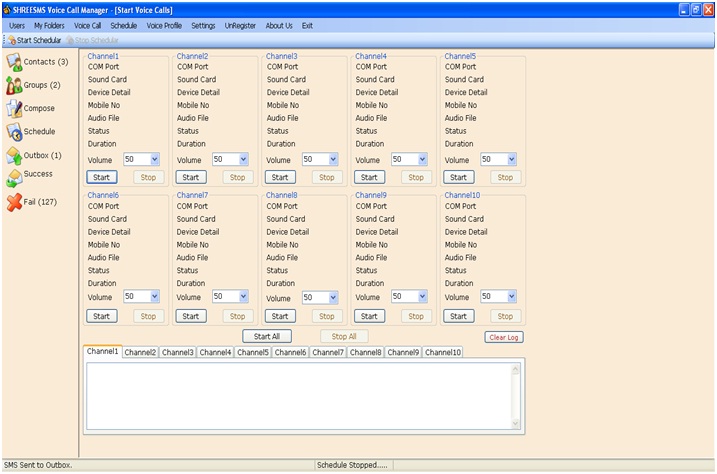Click Start button for Channel5
Image resolution: width=717 pixels, height=474 pixels.
point(458,177)
